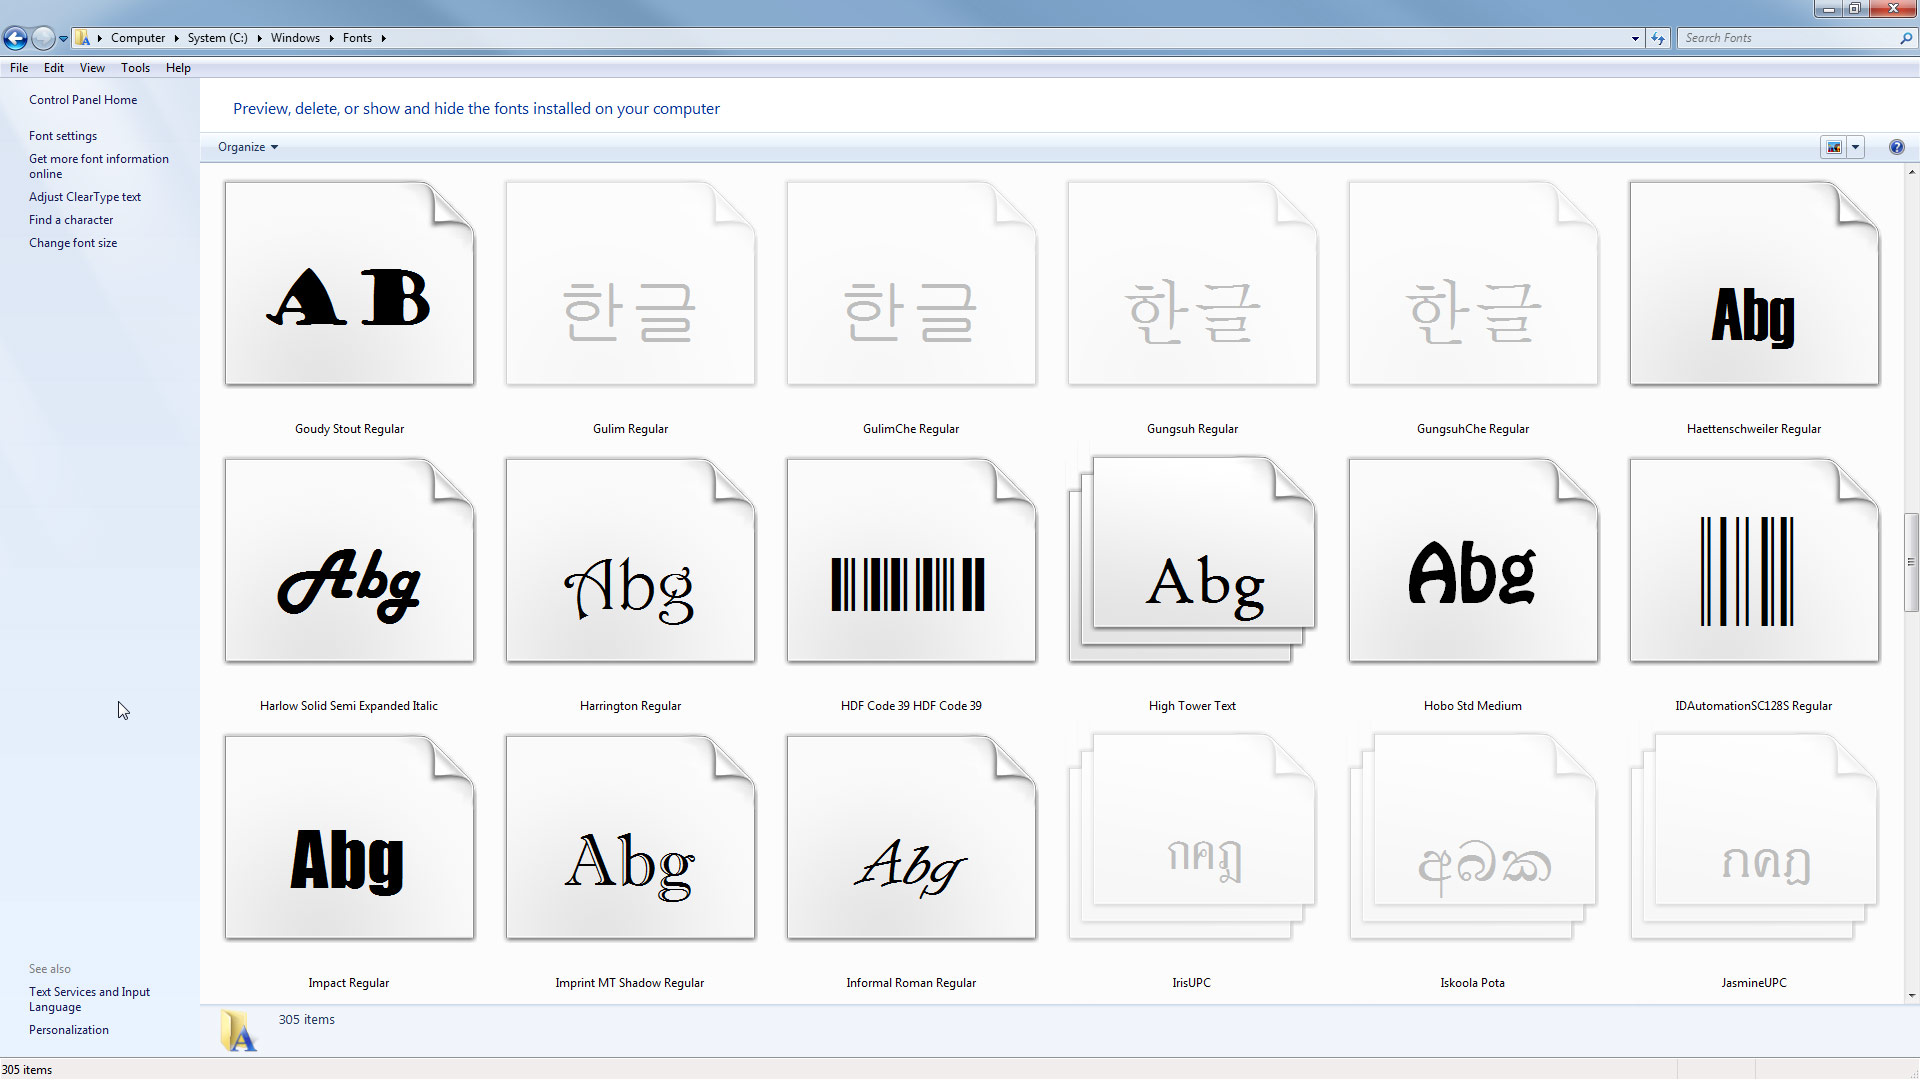Click the Back navigation arrow button
The width and height of the screenshot is (1920, 1080).
(15, 38)
